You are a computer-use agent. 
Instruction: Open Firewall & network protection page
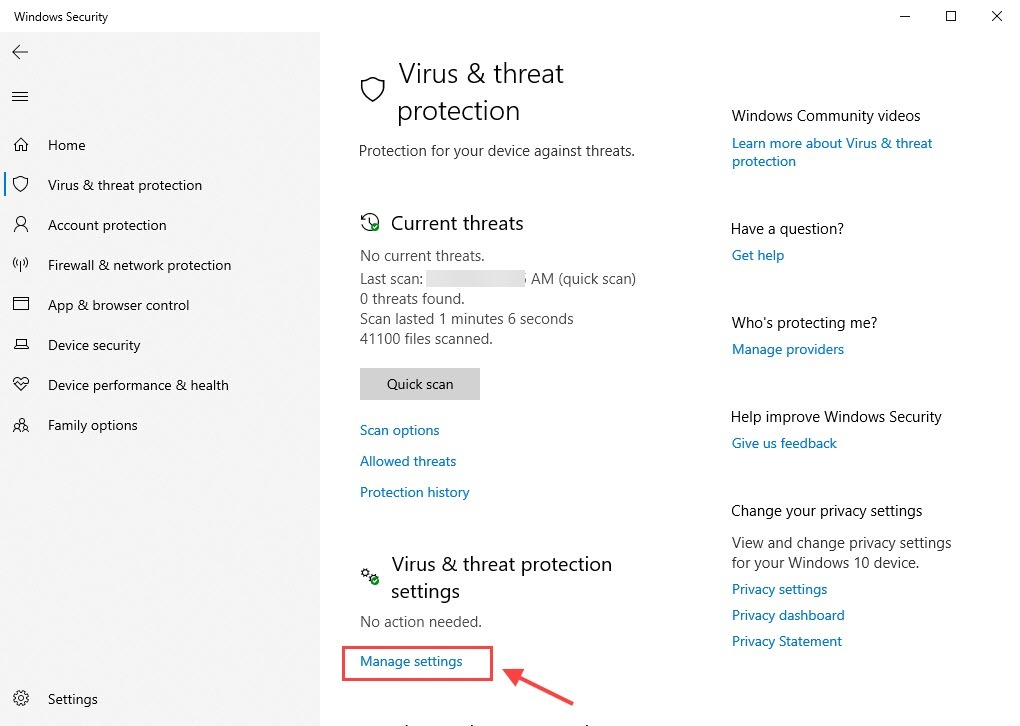pos(139,265)
